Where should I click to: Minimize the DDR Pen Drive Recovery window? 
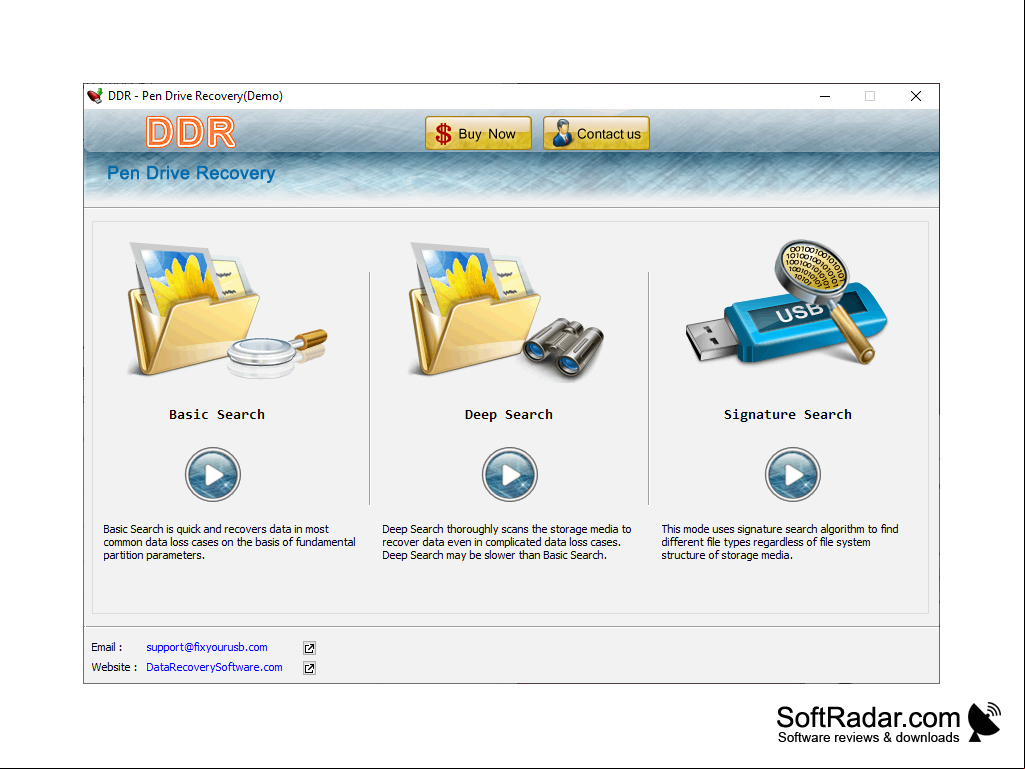click(x=825, y=96)
